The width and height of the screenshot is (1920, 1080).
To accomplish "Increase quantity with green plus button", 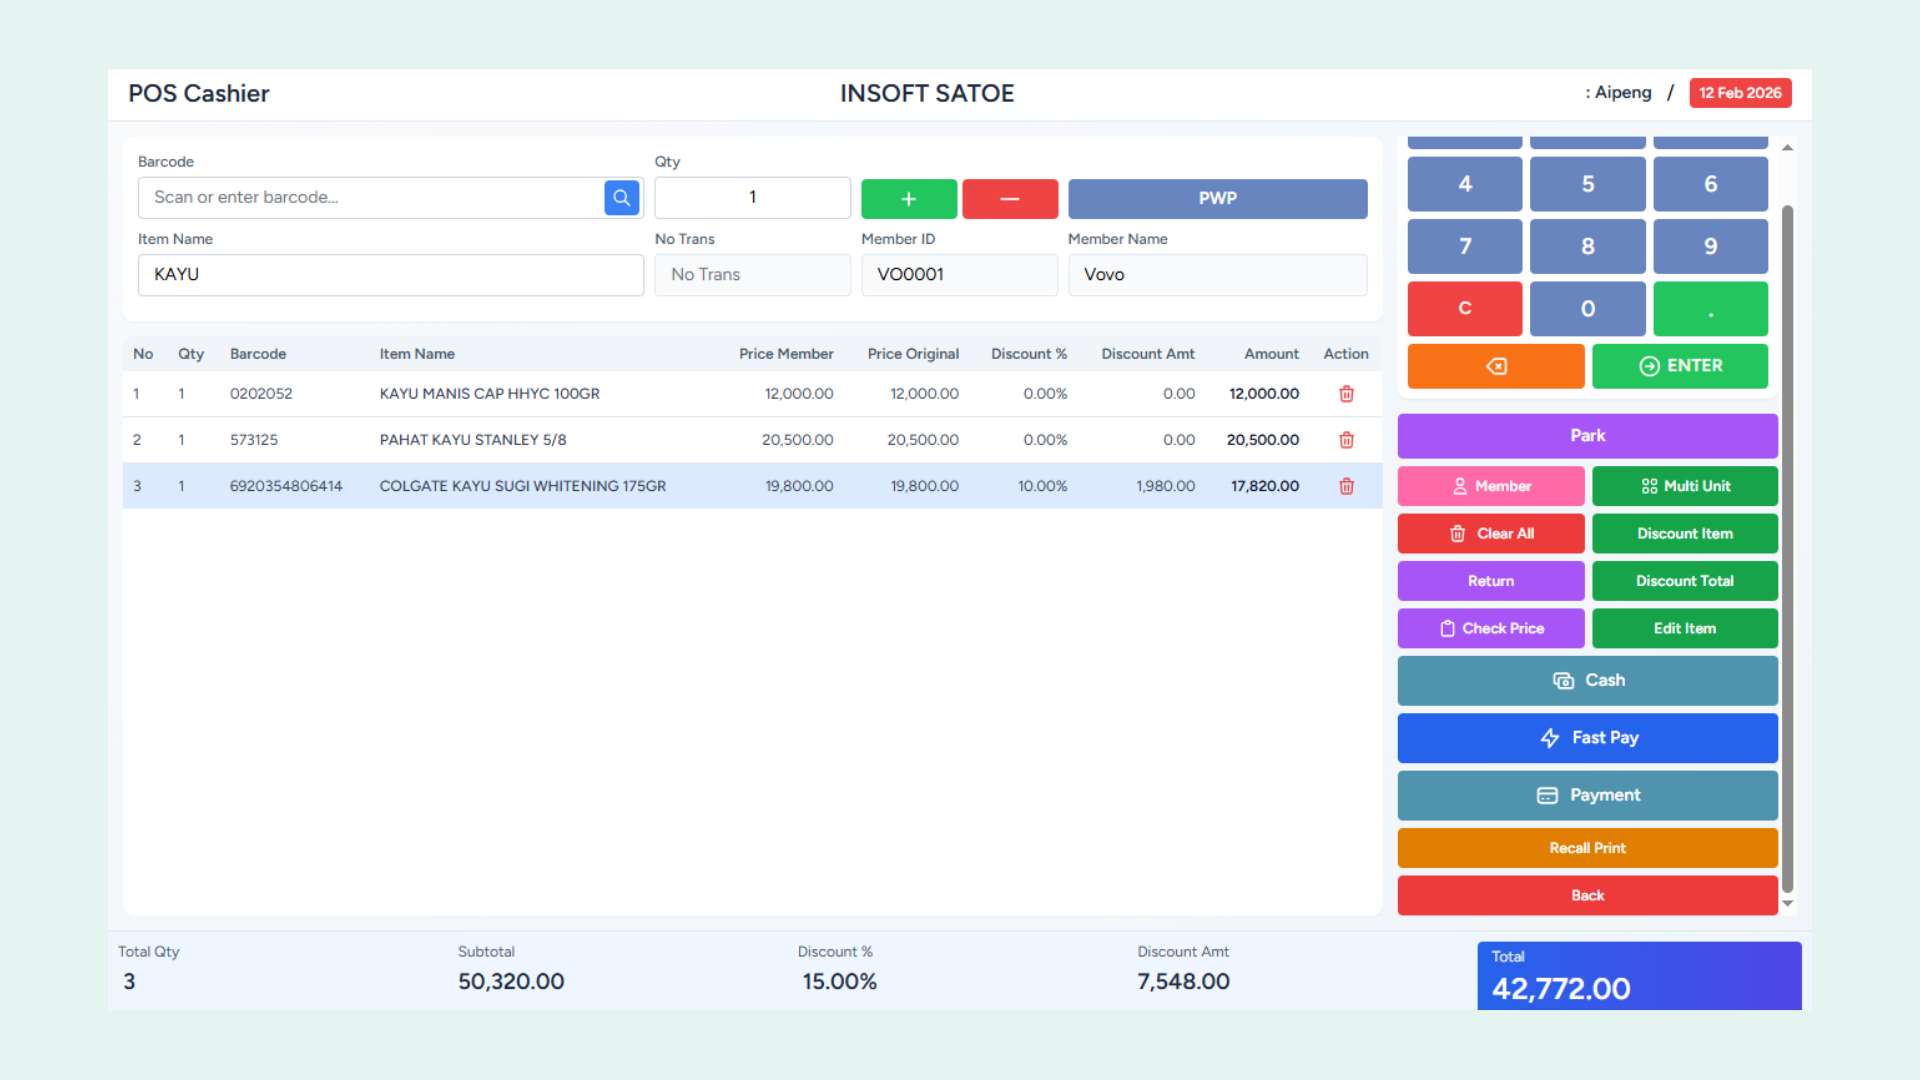I will [908, 199].
